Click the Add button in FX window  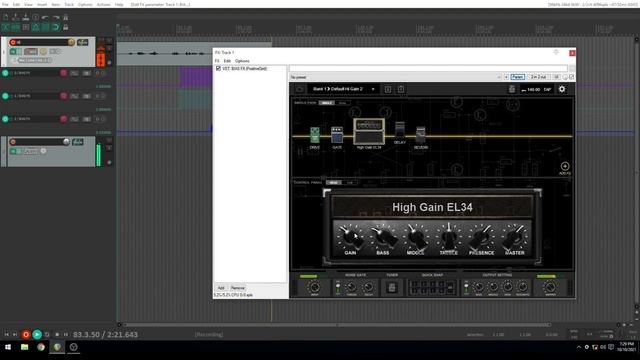coord(221,288)
